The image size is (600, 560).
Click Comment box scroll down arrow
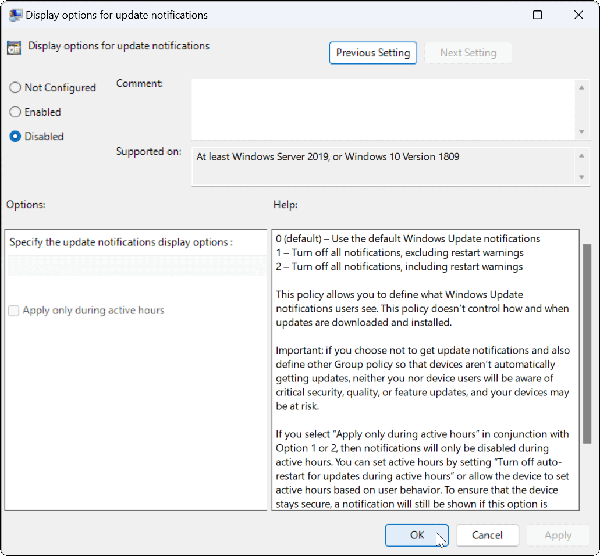coord(582,132)
